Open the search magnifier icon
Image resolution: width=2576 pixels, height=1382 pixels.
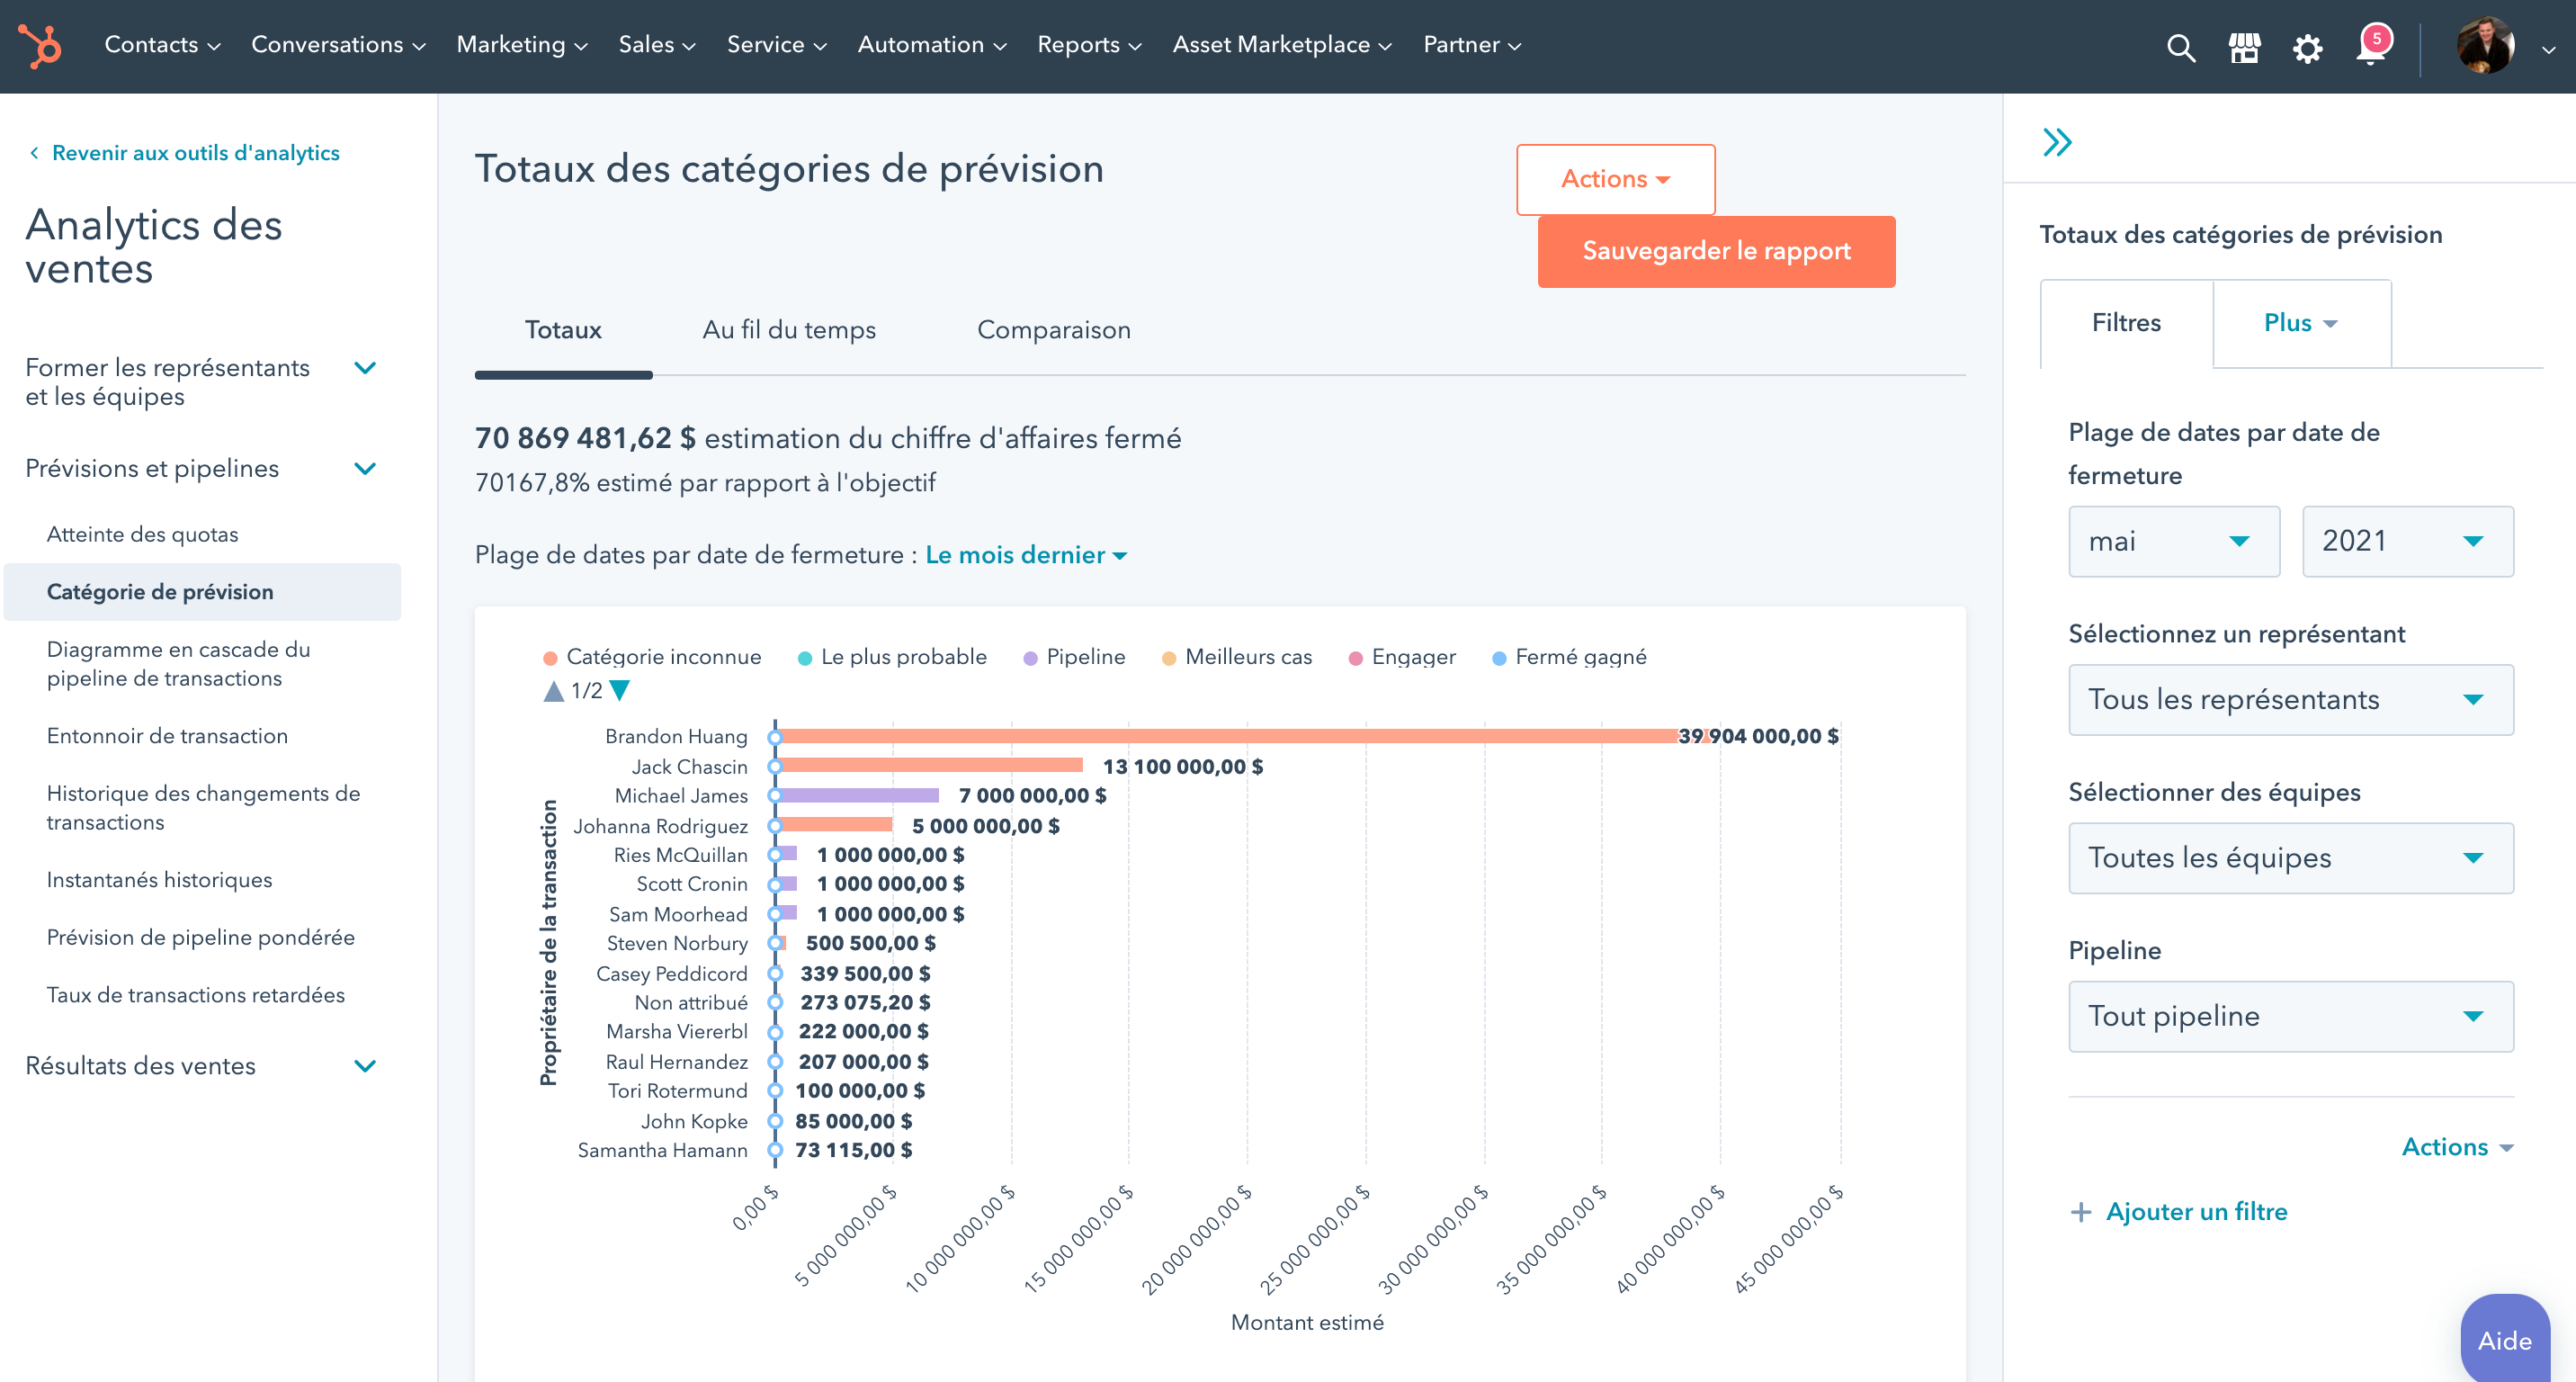click(2180, 47)
